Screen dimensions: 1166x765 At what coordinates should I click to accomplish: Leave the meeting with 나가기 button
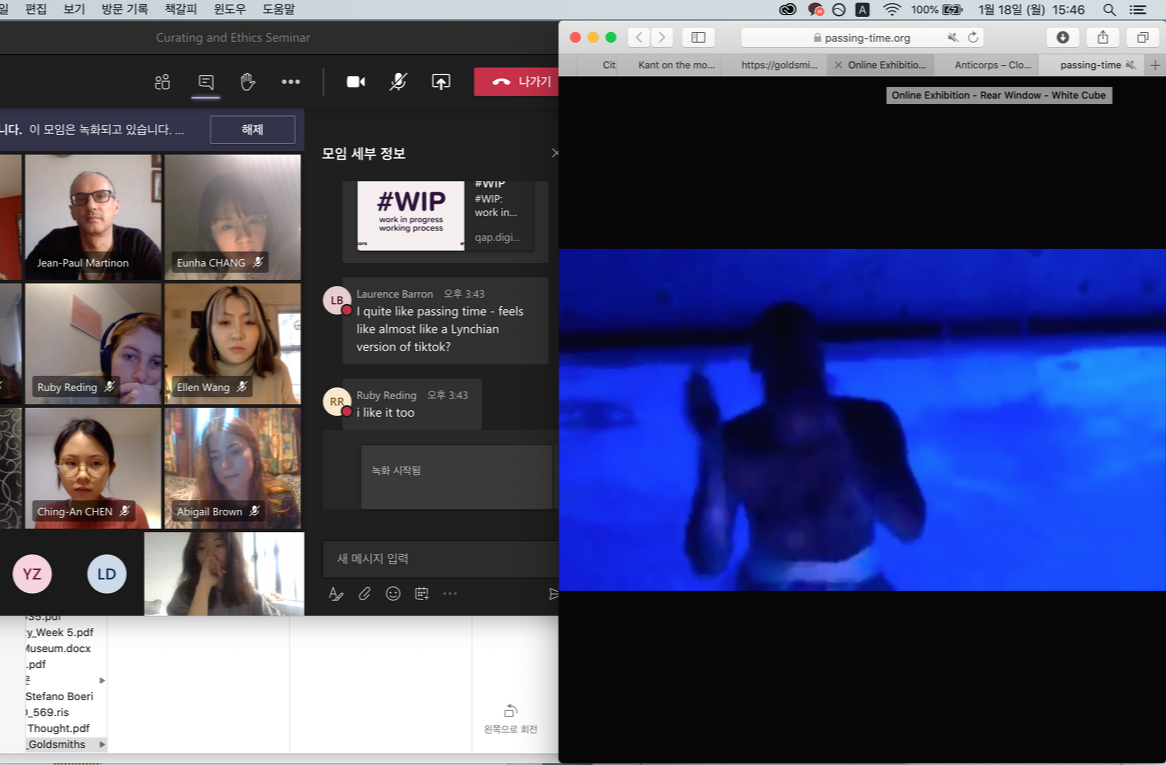pos(517,82)
